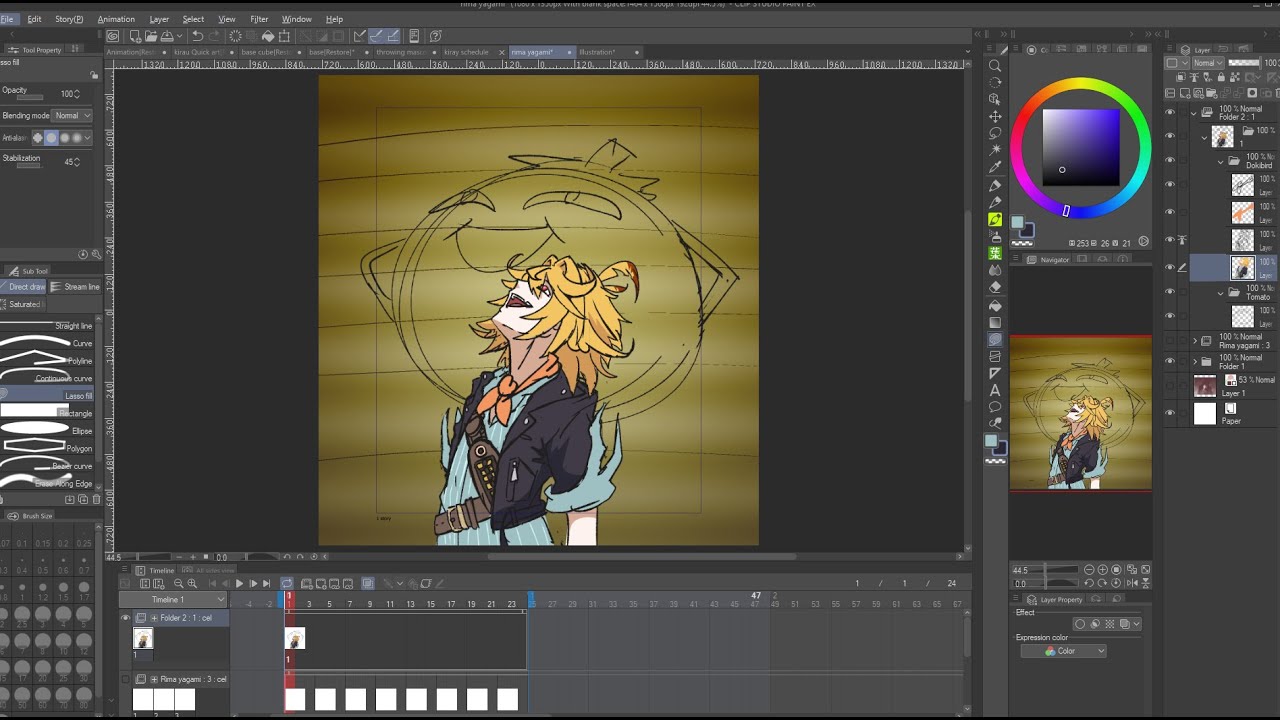Select the Ellipse sub tool
The image size is (1280, 720).
(47, 431)
